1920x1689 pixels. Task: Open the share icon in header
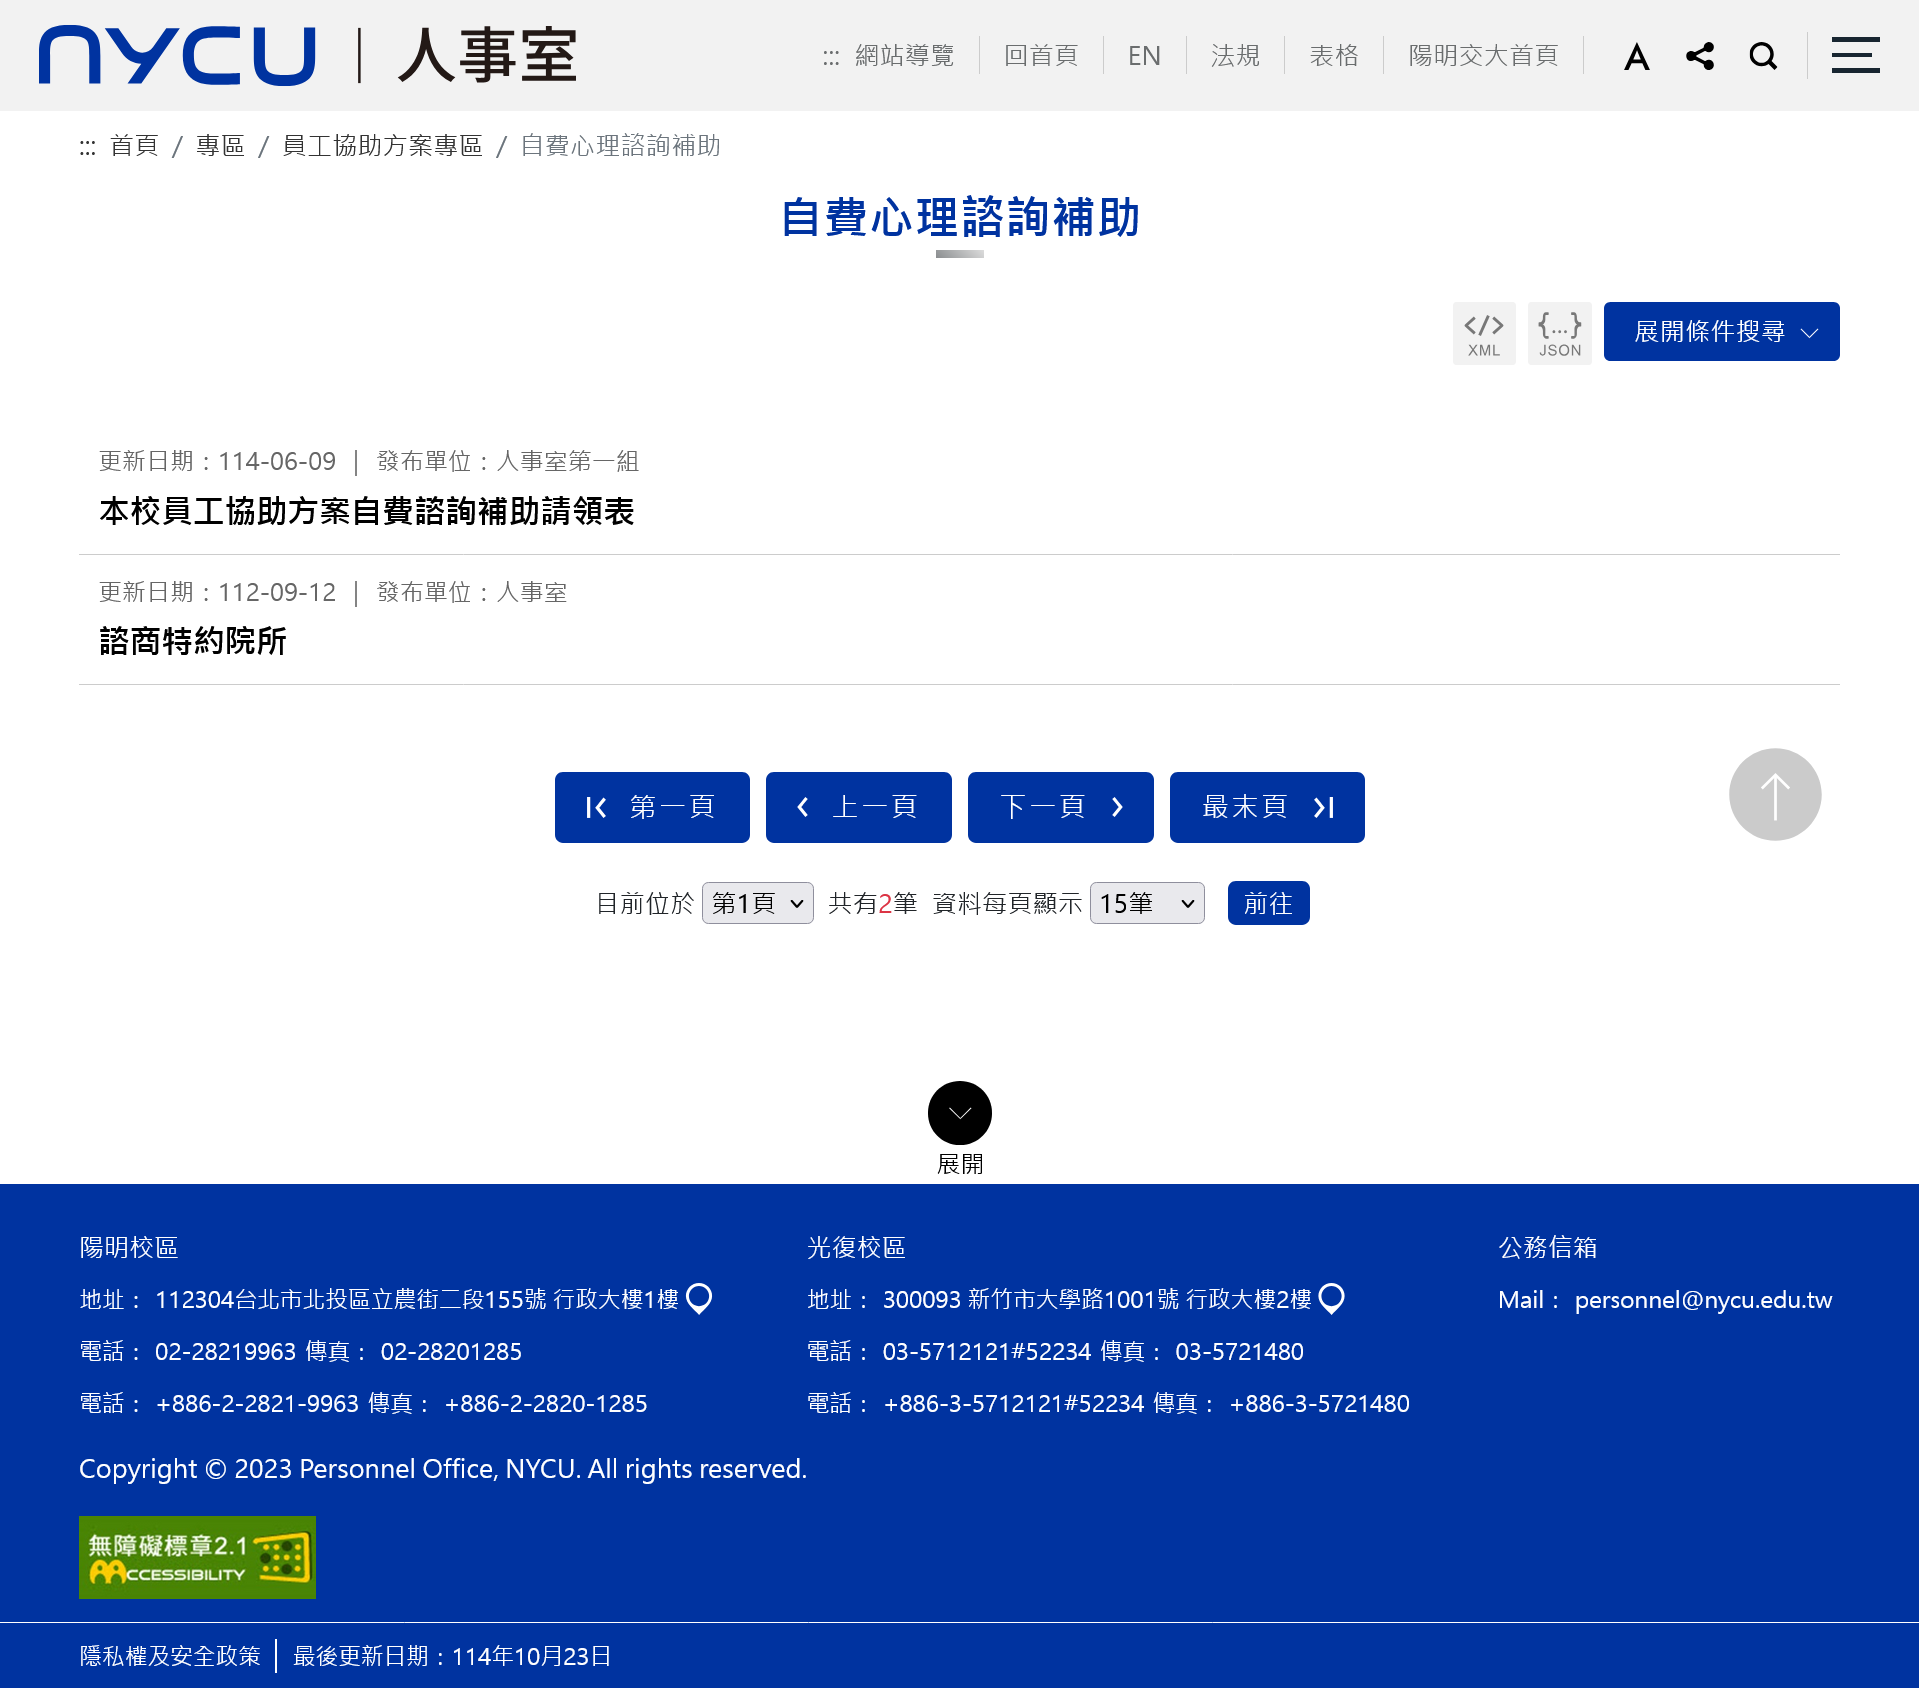pyautogui.click(x=1700, y=56)
